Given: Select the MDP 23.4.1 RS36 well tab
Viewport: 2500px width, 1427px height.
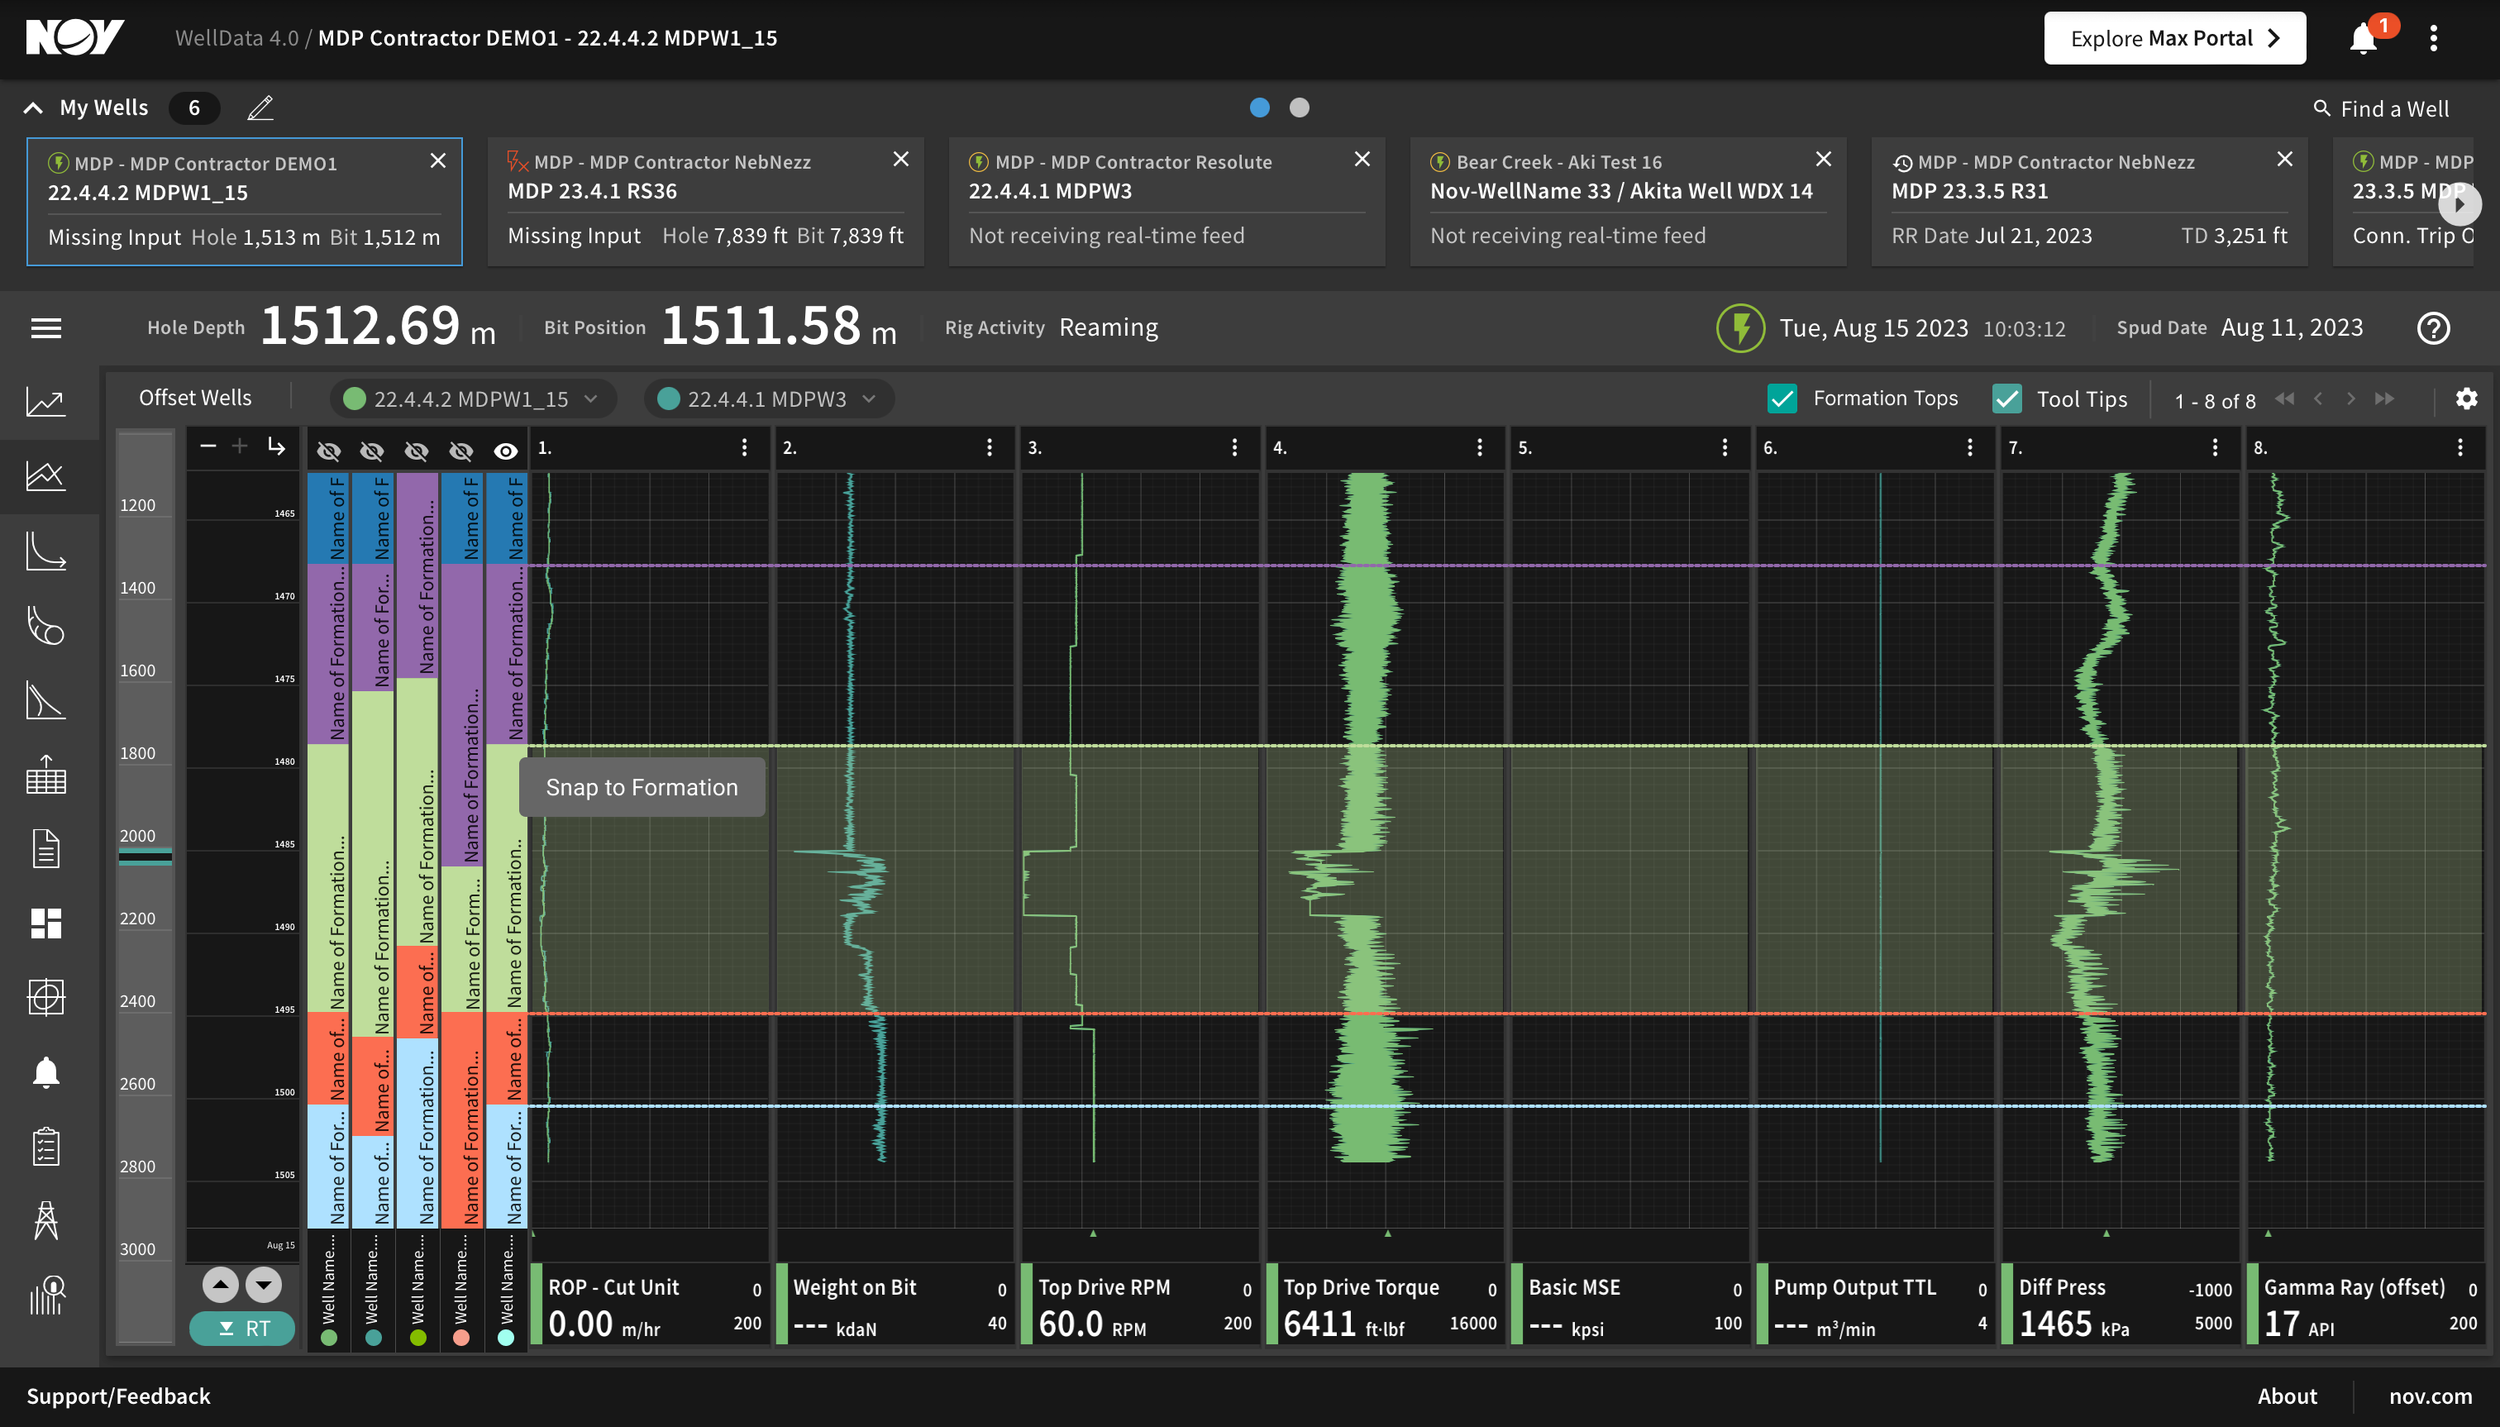Looking at the screenshot, I should [706, 201].
